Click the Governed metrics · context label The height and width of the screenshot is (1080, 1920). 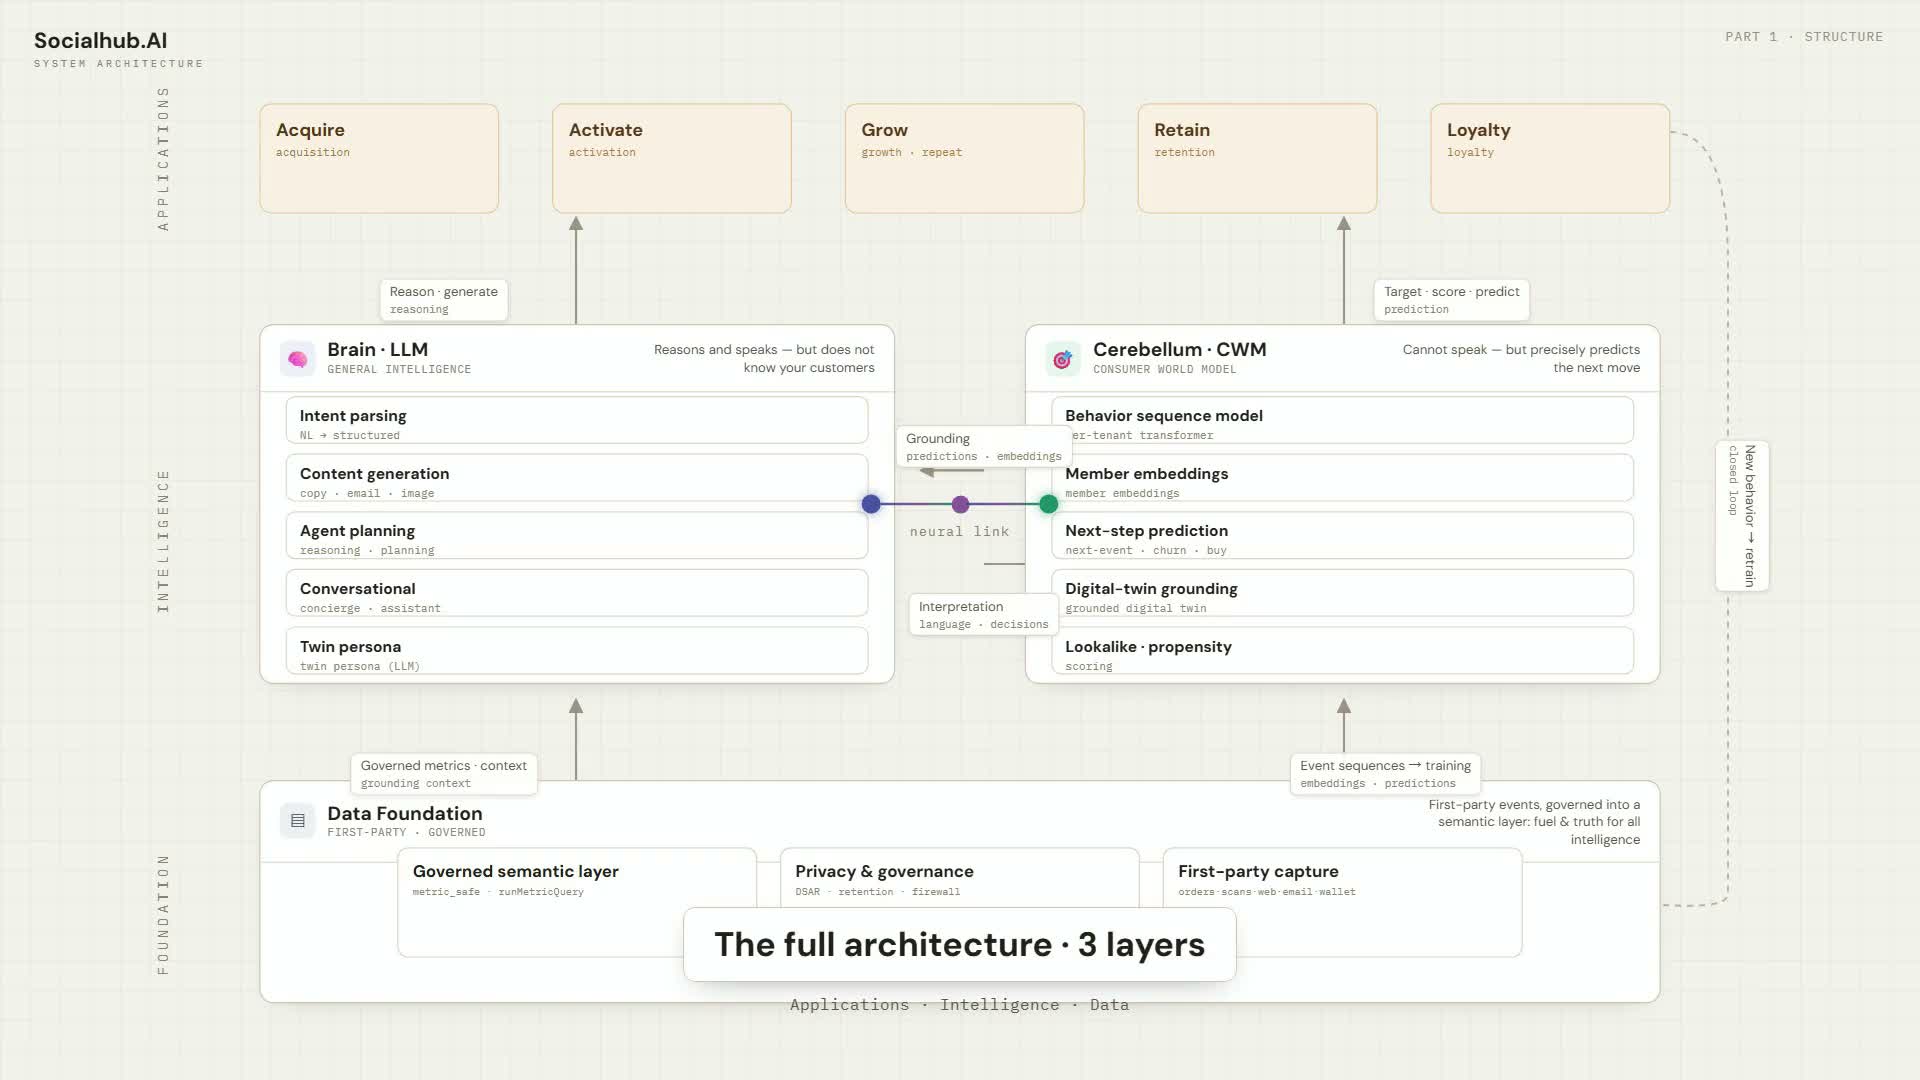[443, 774]
